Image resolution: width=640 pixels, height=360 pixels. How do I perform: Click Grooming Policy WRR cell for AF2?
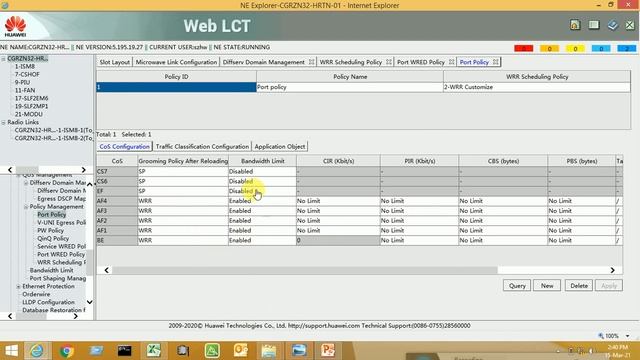pos(183,221)
